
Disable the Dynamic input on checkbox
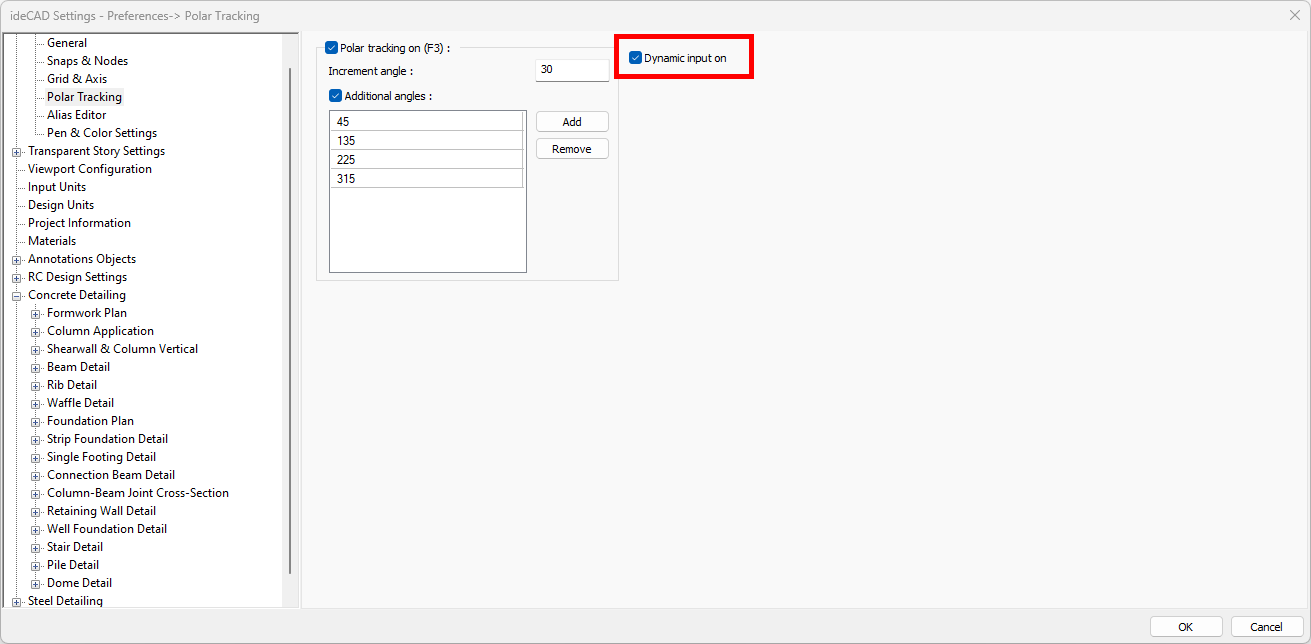[x=635, y=58]
